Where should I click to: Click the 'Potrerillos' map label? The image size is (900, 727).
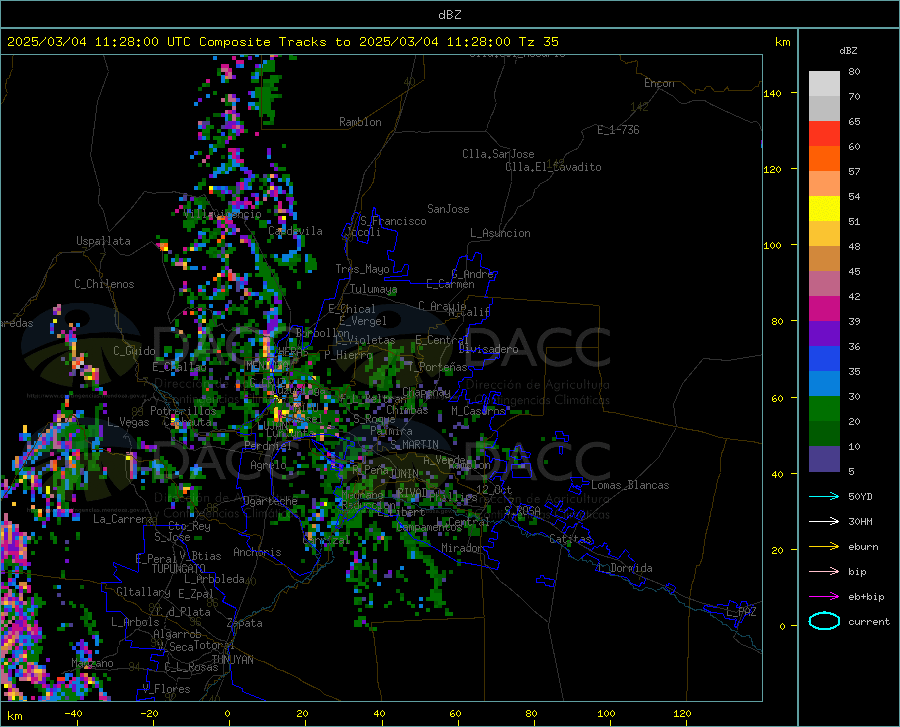pos(183,411)
